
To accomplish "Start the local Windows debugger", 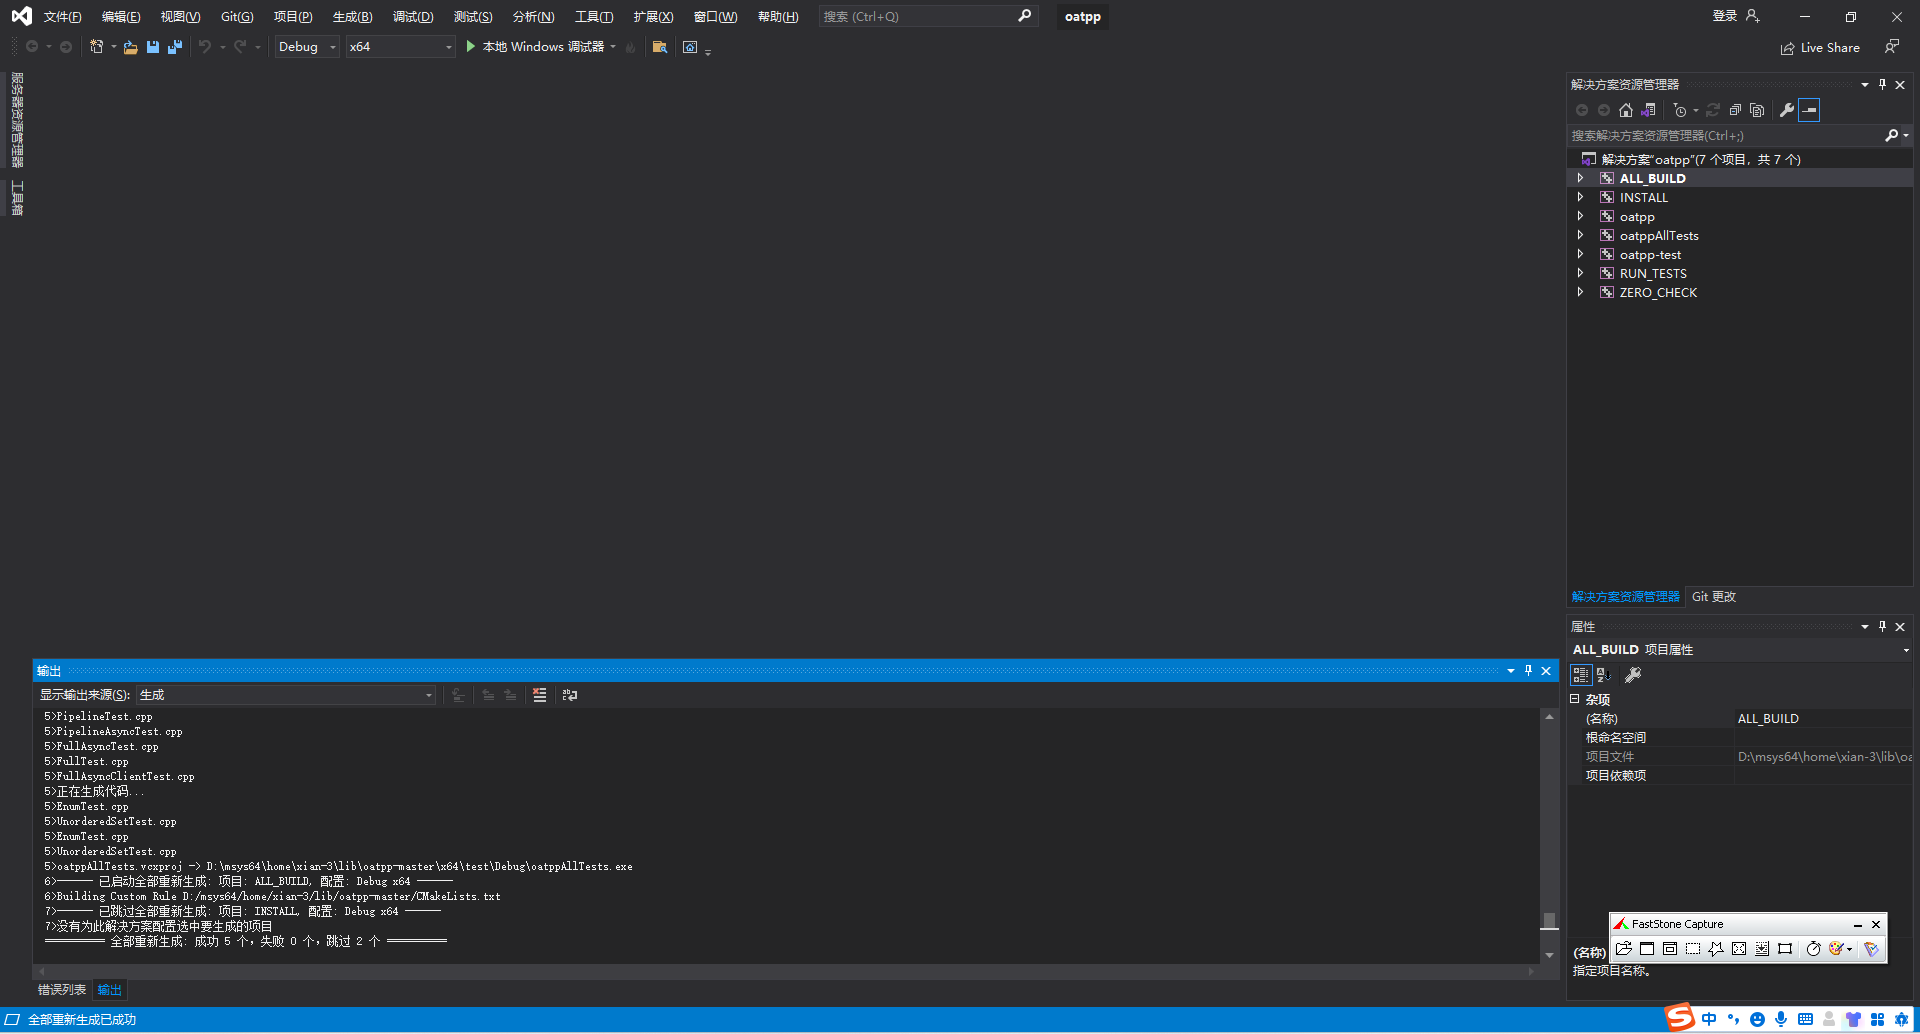I will click(535, 47).
